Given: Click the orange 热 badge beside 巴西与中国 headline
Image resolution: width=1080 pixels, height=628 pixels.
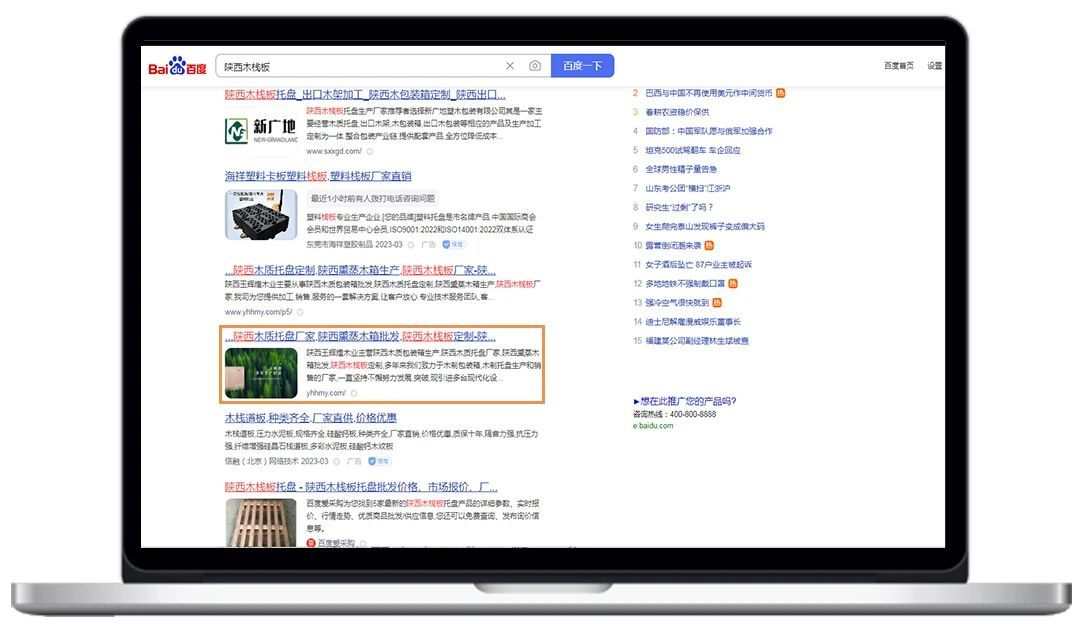Looking at the screenshot, I should 780,93.
